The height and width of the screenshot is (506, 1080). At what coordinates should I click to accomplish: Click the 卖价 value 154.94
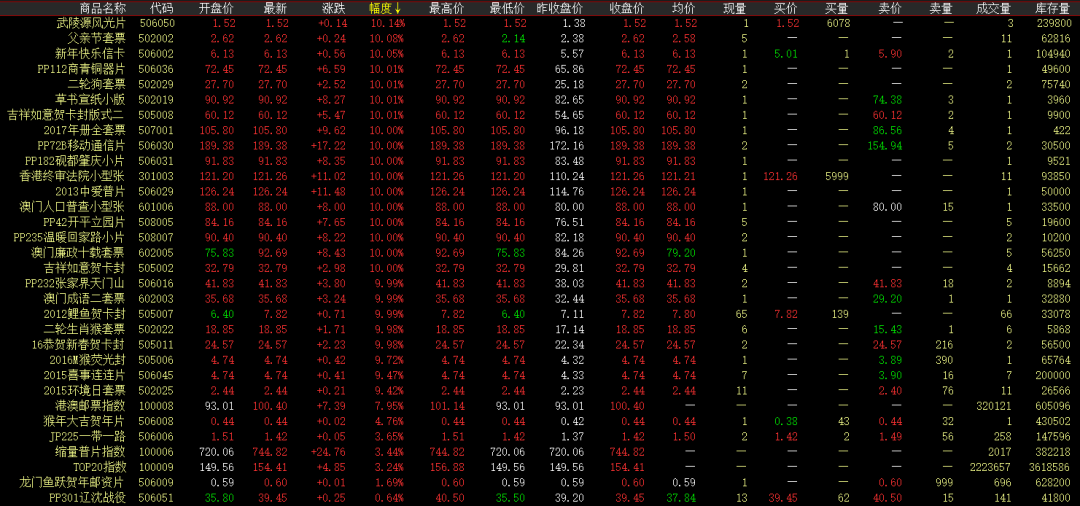[884, 145]
